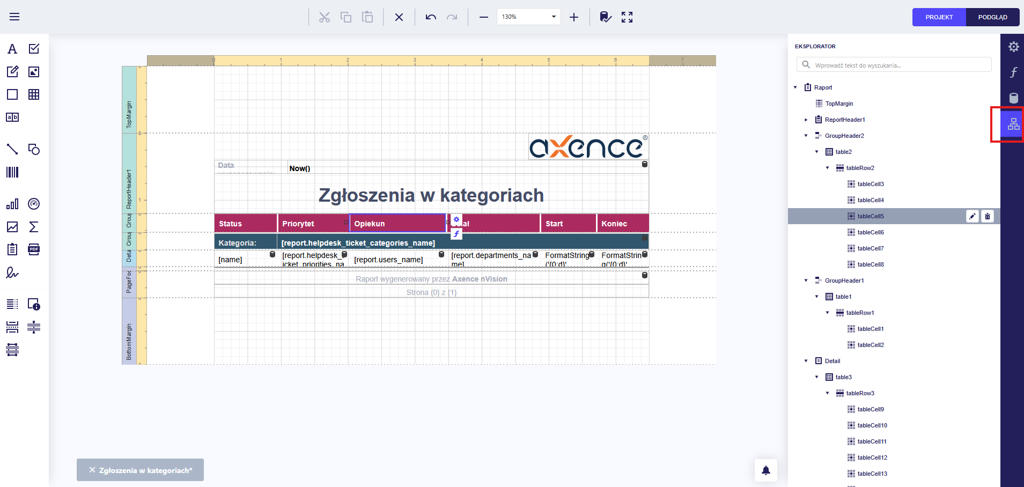1024x487 pixels.
Task: Pick the Barcode control in toolbox
Action: 12,173
